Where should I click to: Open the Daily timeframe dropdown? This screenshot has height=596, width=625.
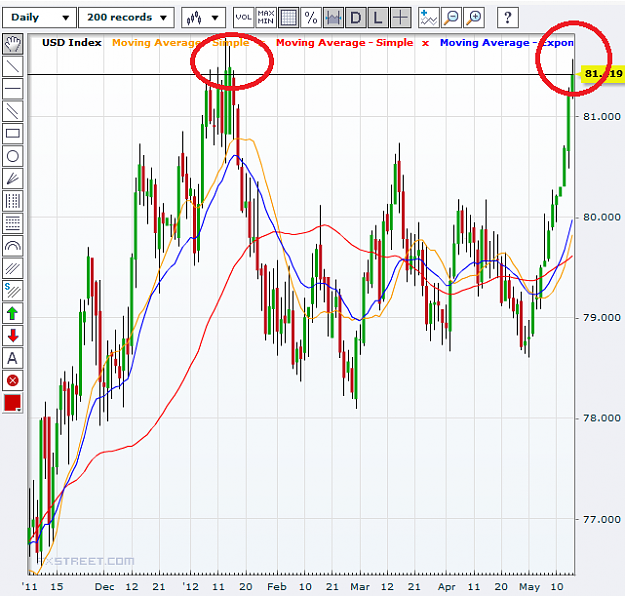coord(39,18)
